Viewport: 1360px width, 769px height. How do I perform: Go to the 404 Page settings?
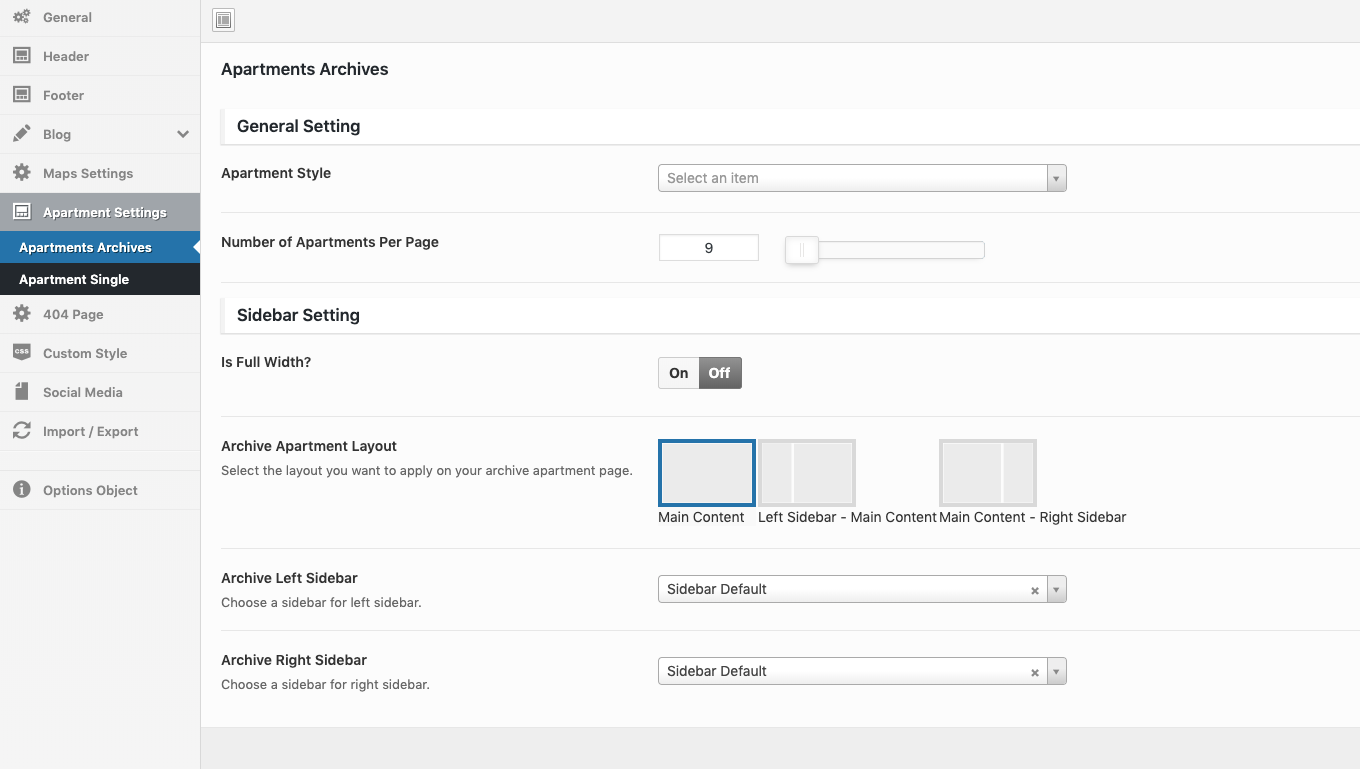tap(73, 314)
